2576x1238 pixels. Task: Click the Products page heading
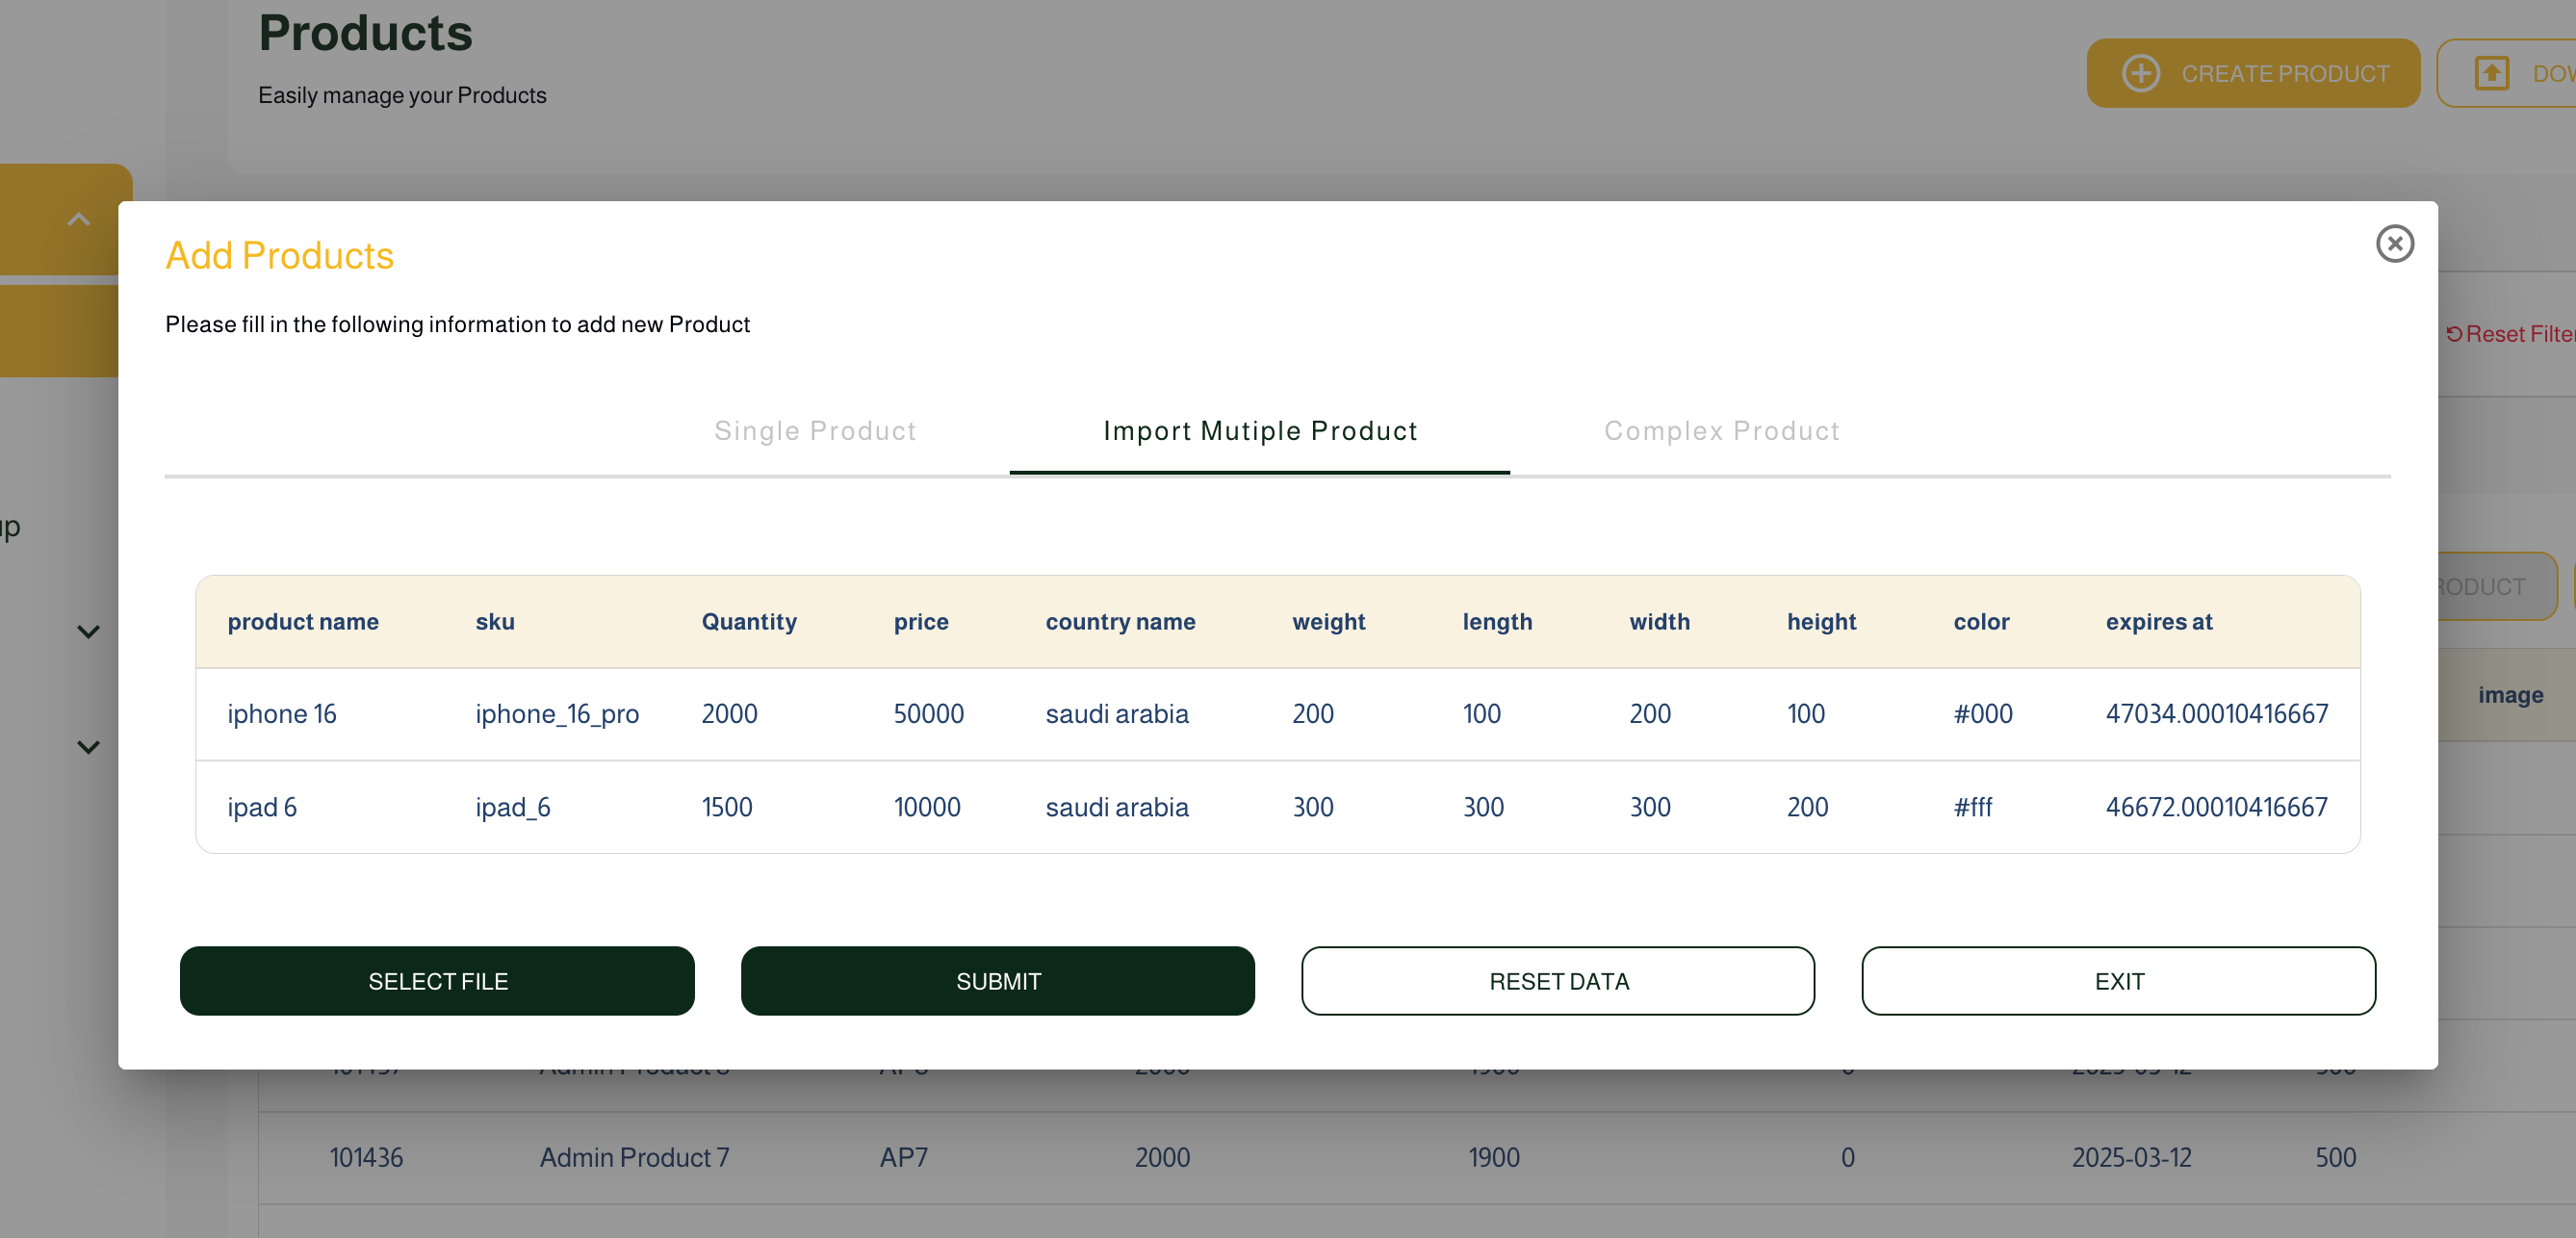coord(365,33)
